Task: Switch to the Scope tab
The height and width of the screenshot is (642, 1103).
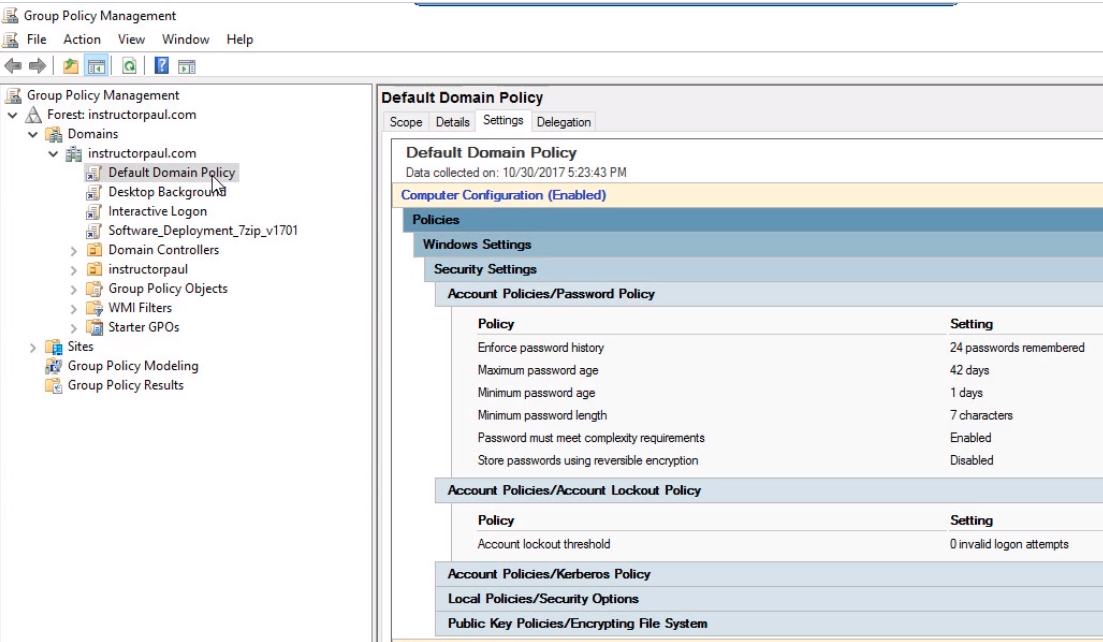Action: (406, 122)
